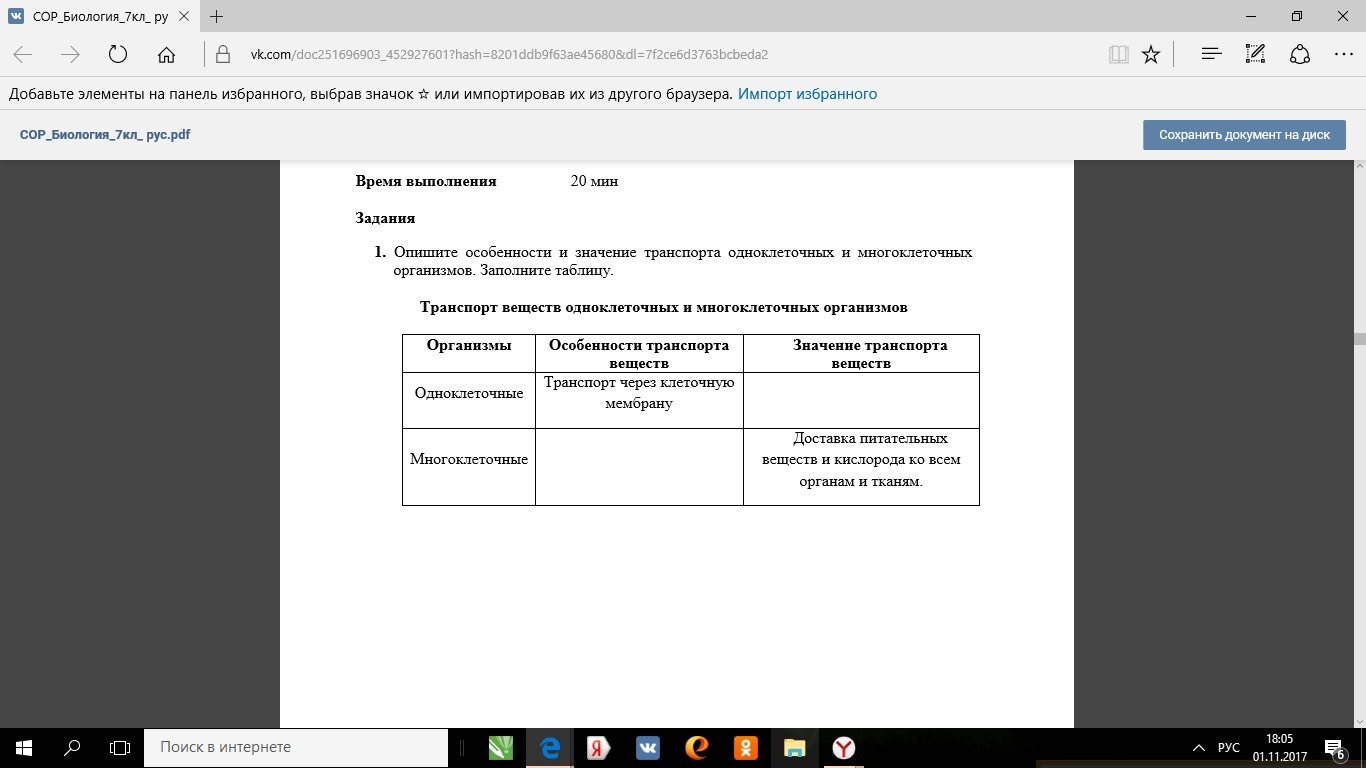Add page to favorites star icon
Viewport: 1366px width, 768px height.
1151,54
